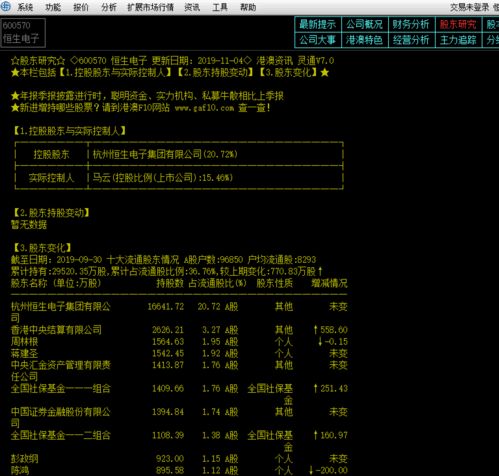Click the 实际控制人 label cell
The image size is (499, 476).
(x=51, y=177)
